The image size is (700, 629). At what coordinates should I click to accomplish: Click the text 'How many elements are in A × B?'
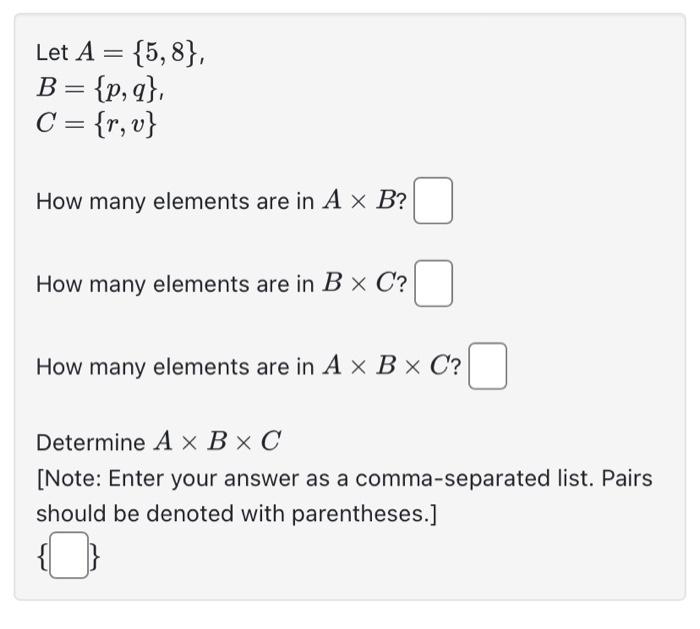point(221,201)
